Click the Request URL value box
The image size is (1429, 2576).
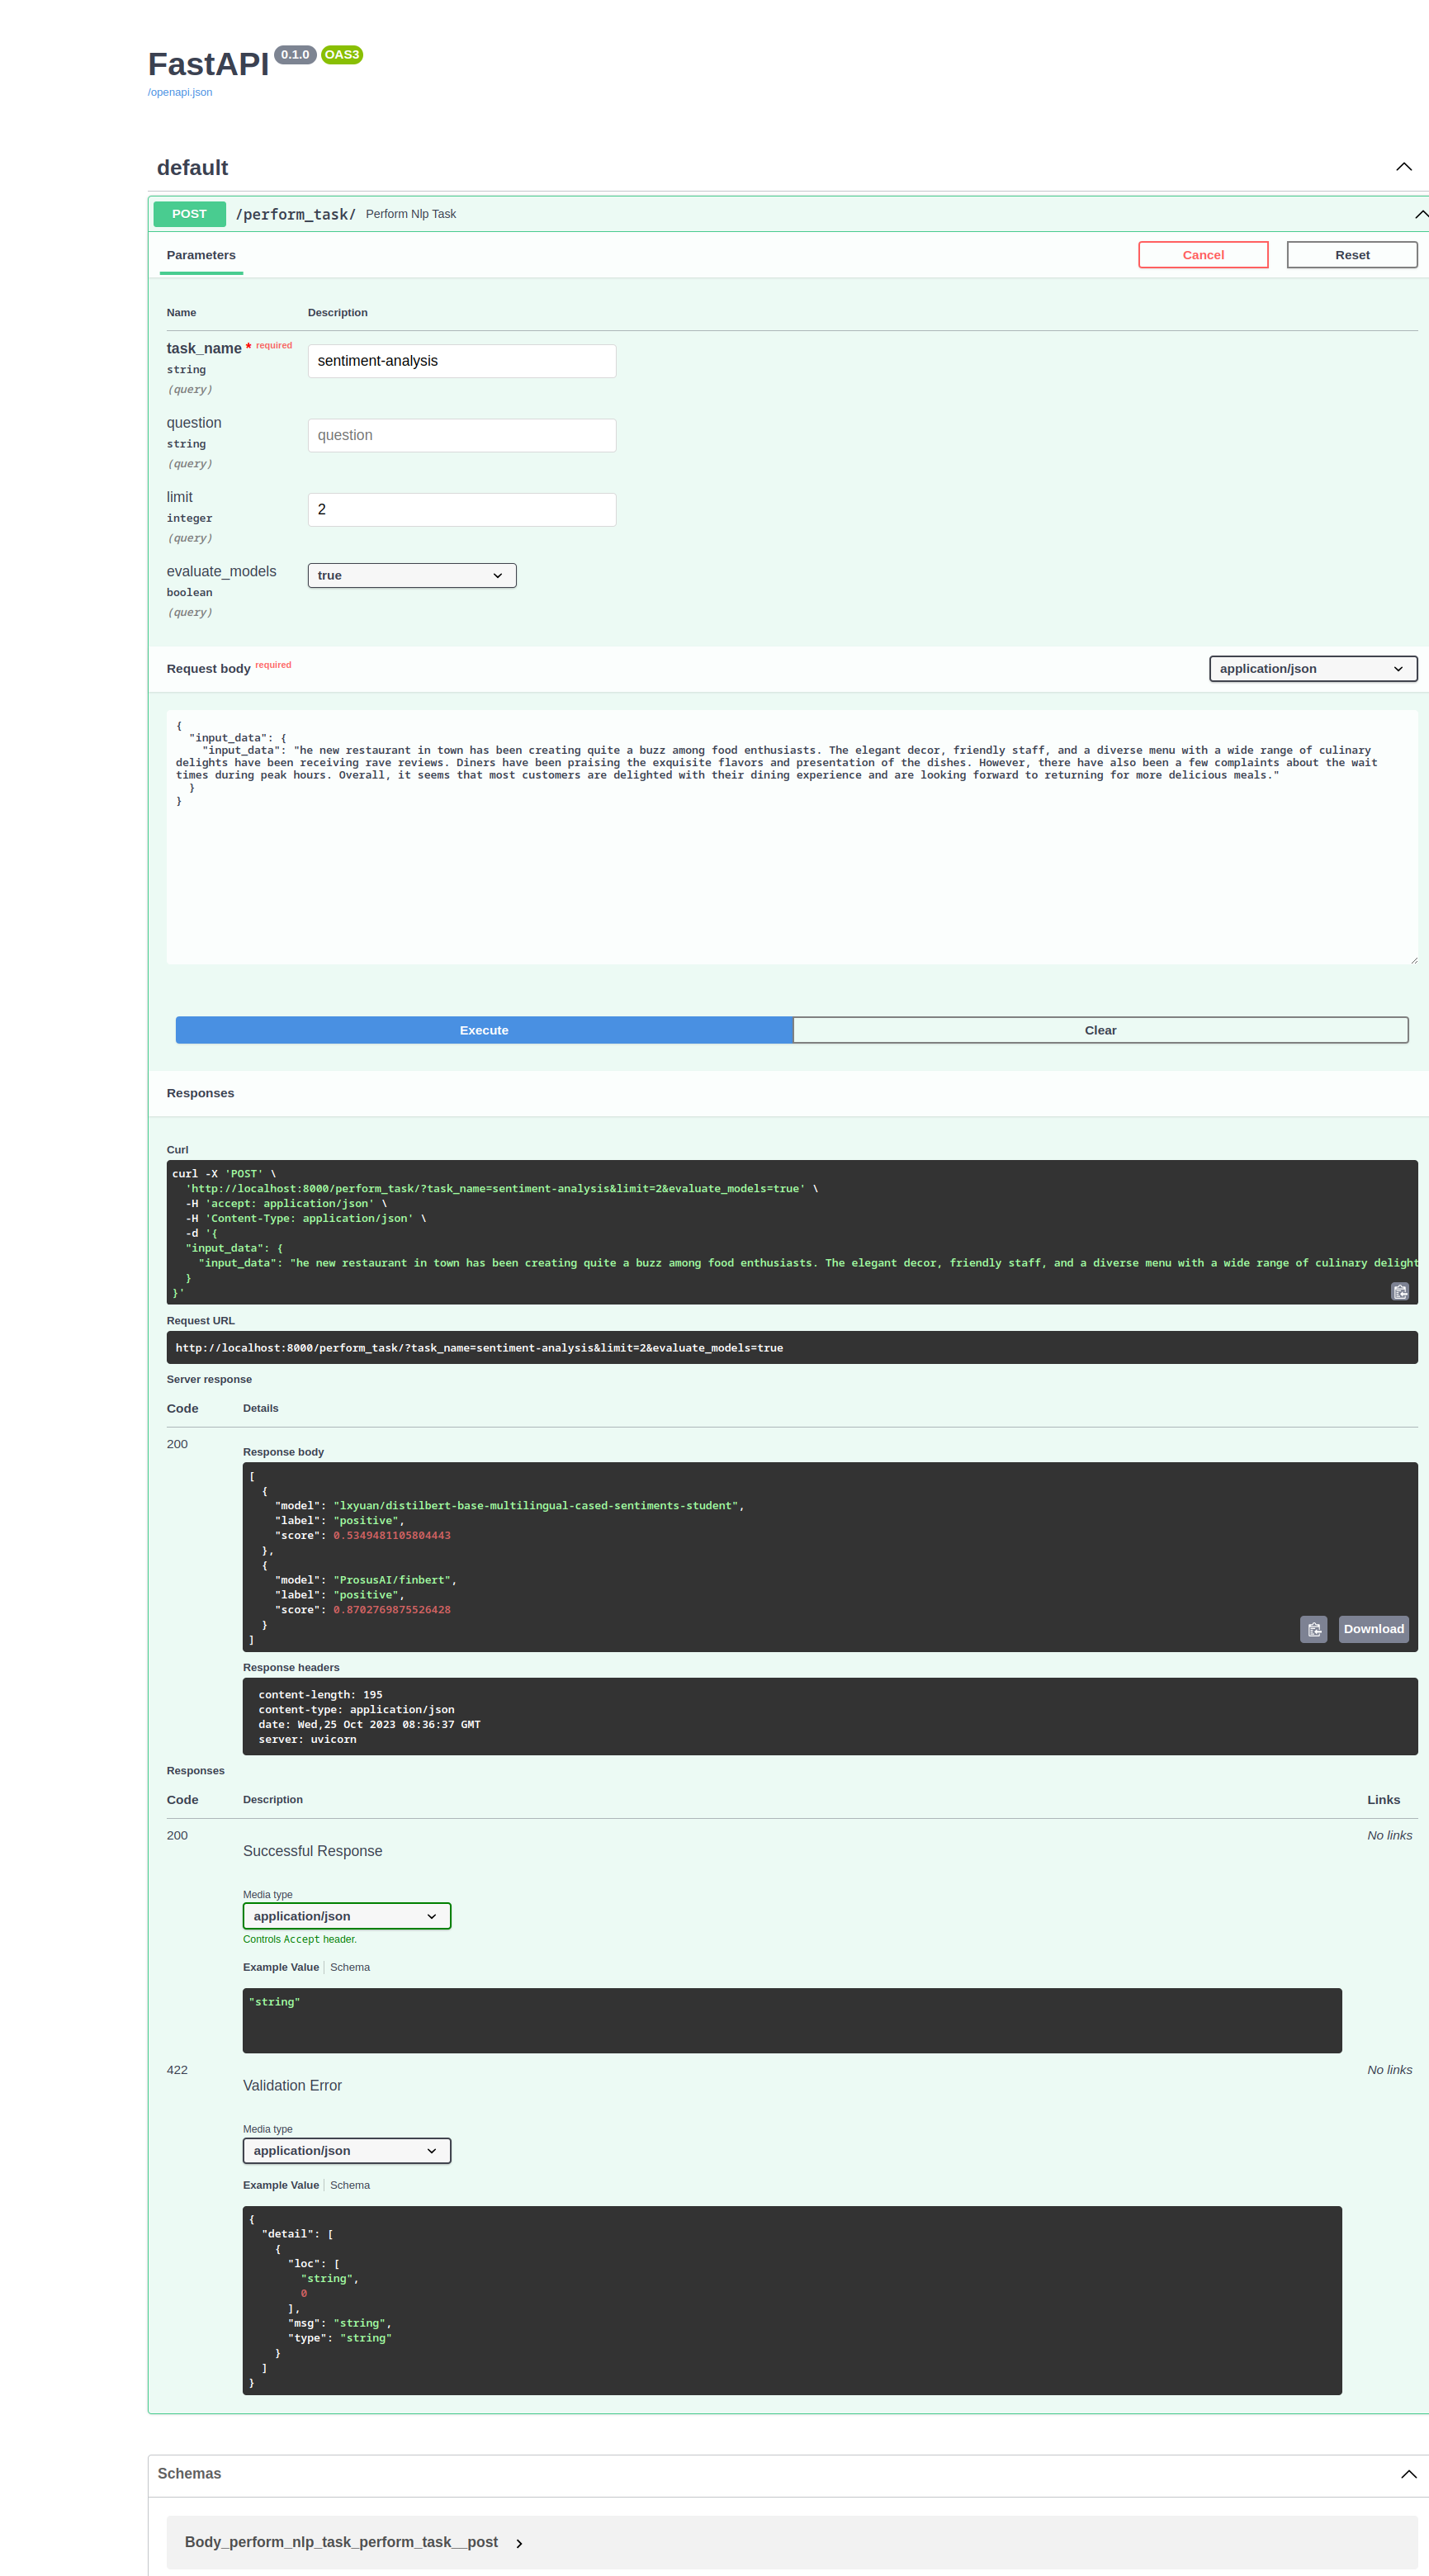(792, 1347)
